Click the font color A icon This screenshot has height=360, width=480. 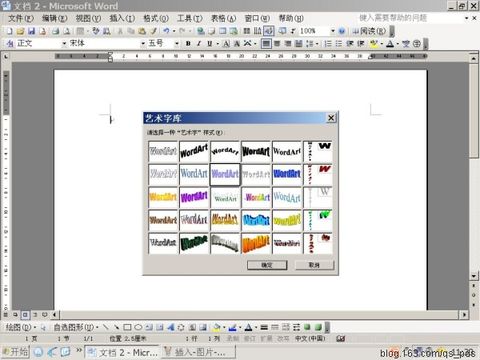pyautogui.click(x=390, y=44)
